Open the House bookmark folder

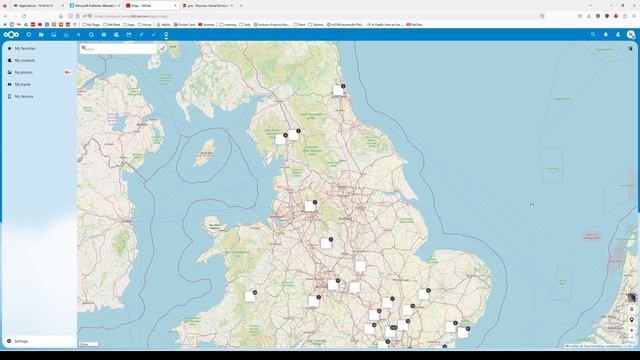[144, 24]
